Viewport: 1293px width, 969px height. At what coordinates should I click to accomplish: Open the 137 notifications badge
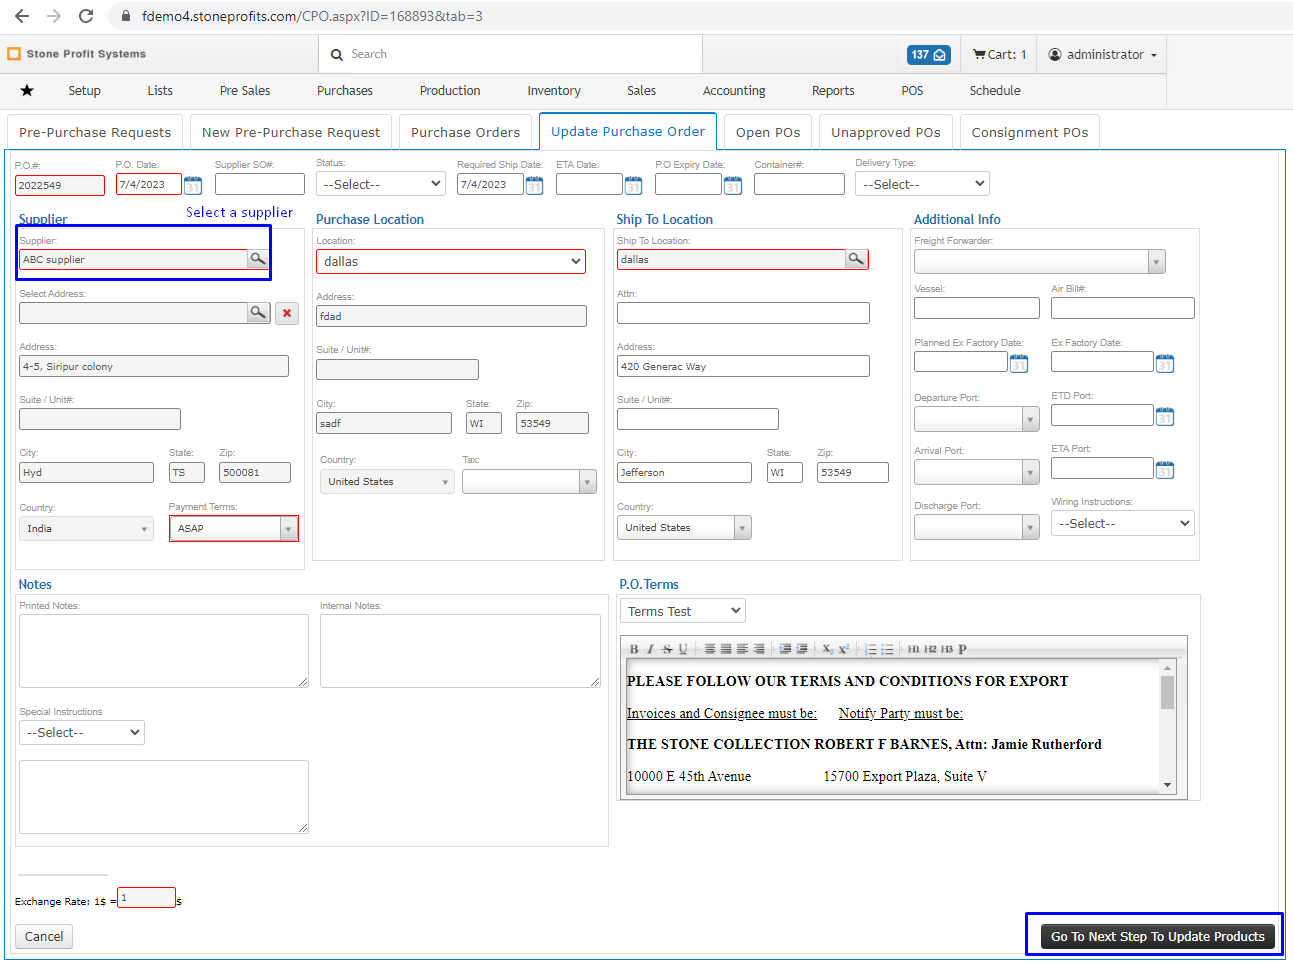pos(928,55)
